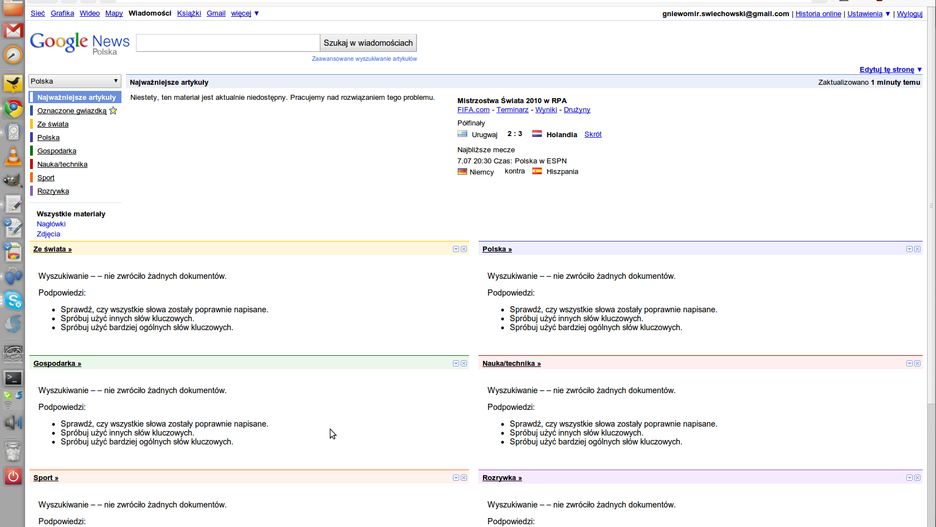
Task: Open the Gmail icon in the dock
Action: pyautogui.click(x=13, y=31)
